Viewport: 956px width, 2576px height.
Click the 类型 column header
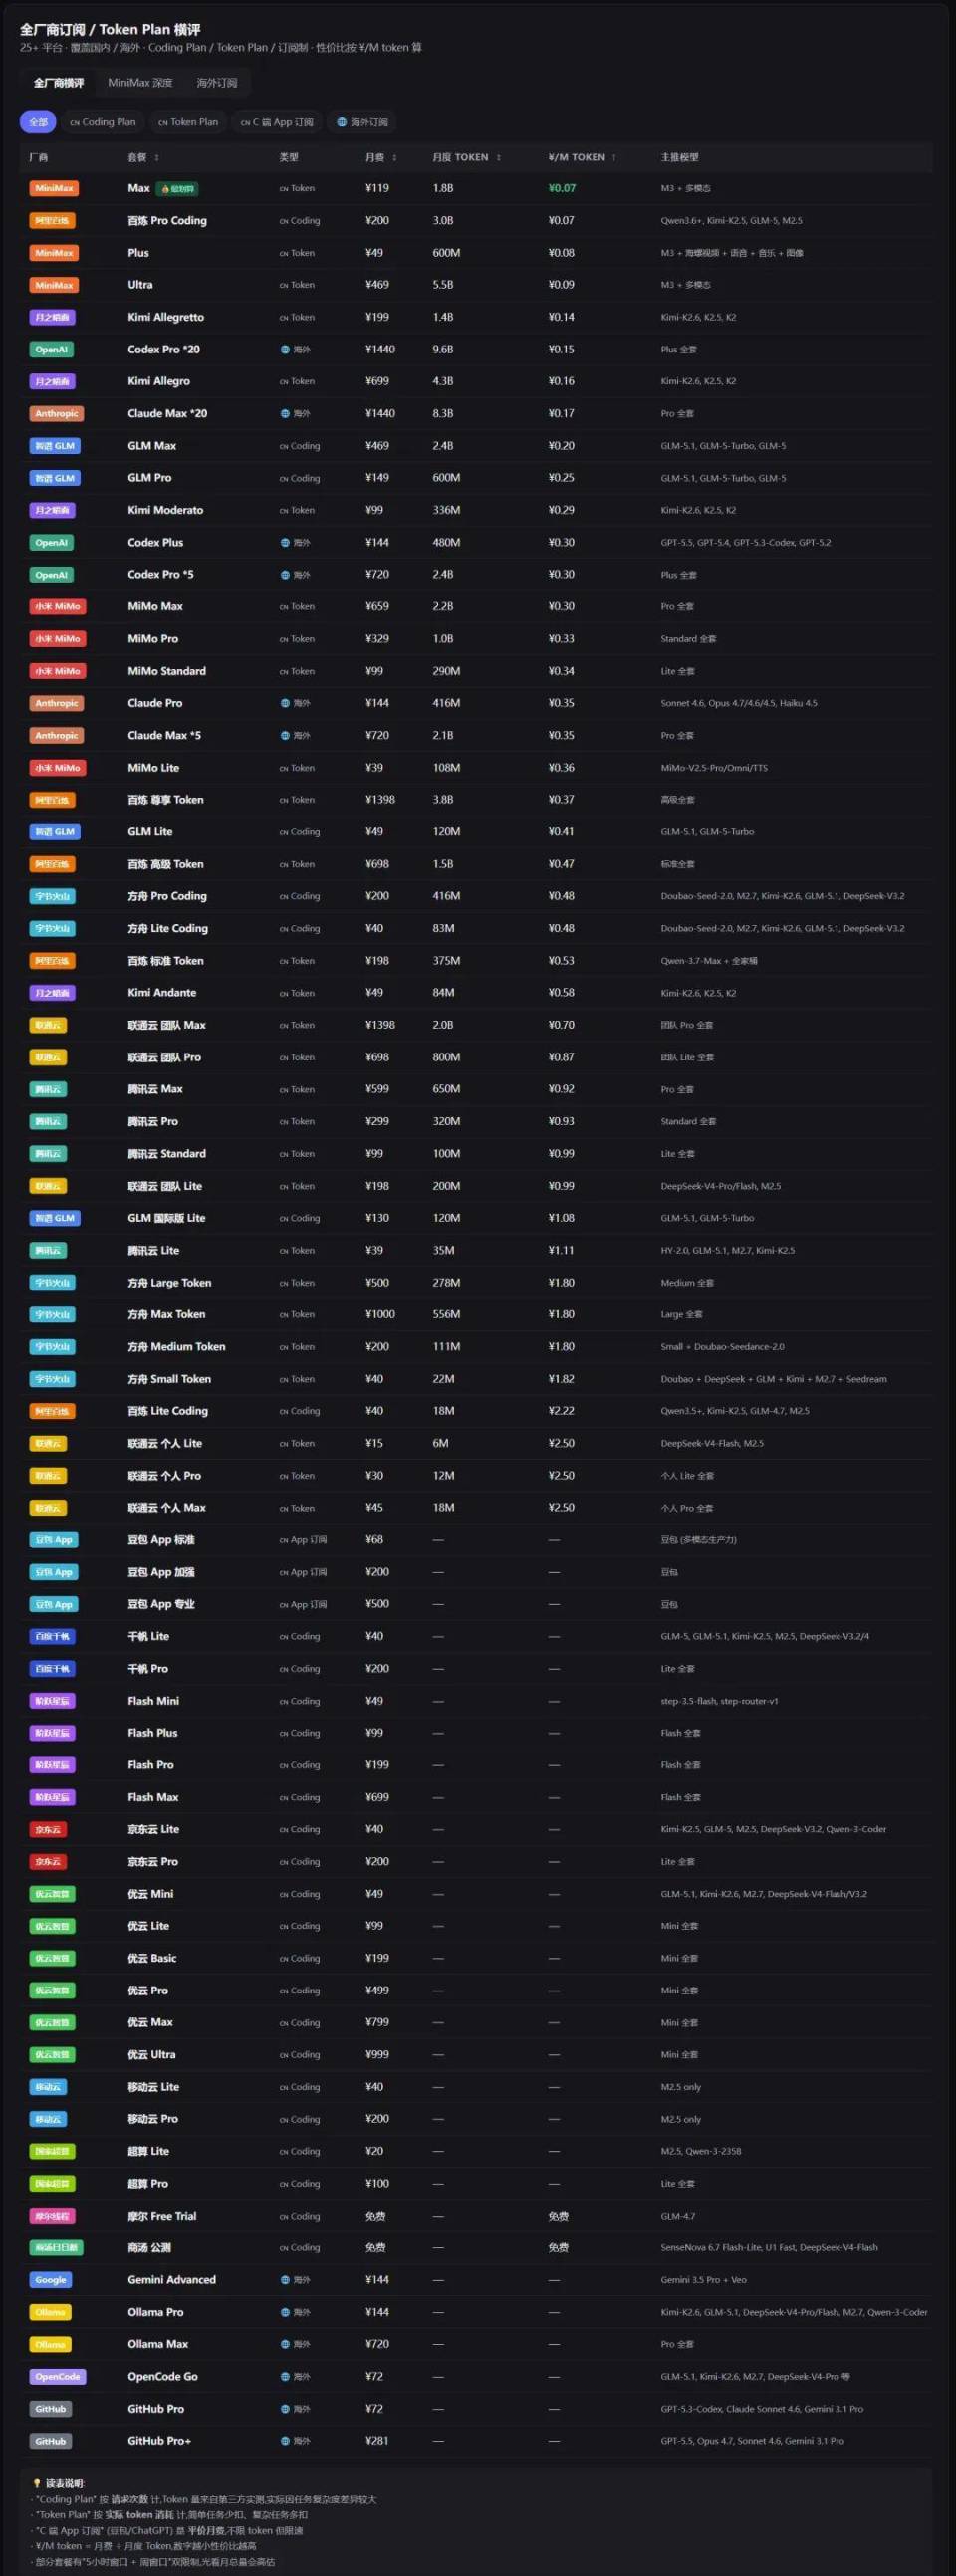tap(289, 158)
